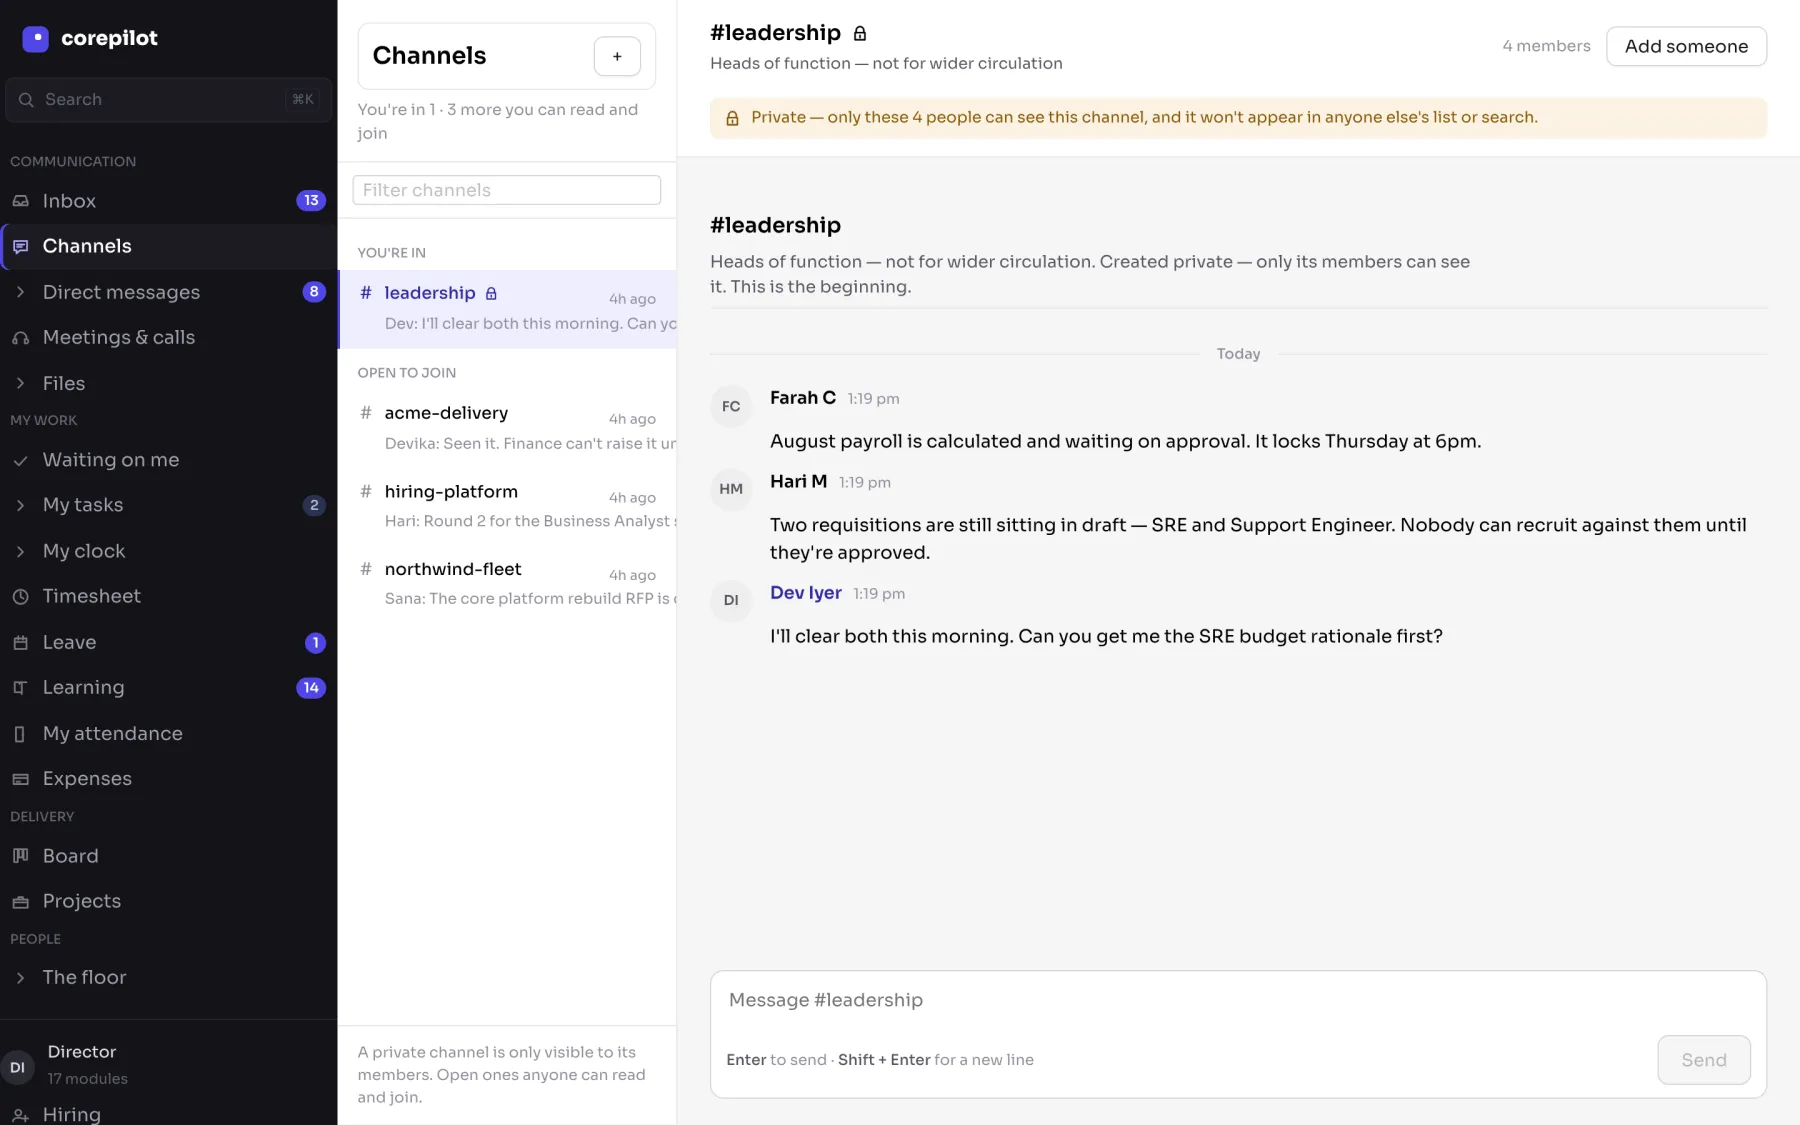Click the Learning book icon
Image resolution: width=1800 pixels, height=1125 pixels.
20,688
